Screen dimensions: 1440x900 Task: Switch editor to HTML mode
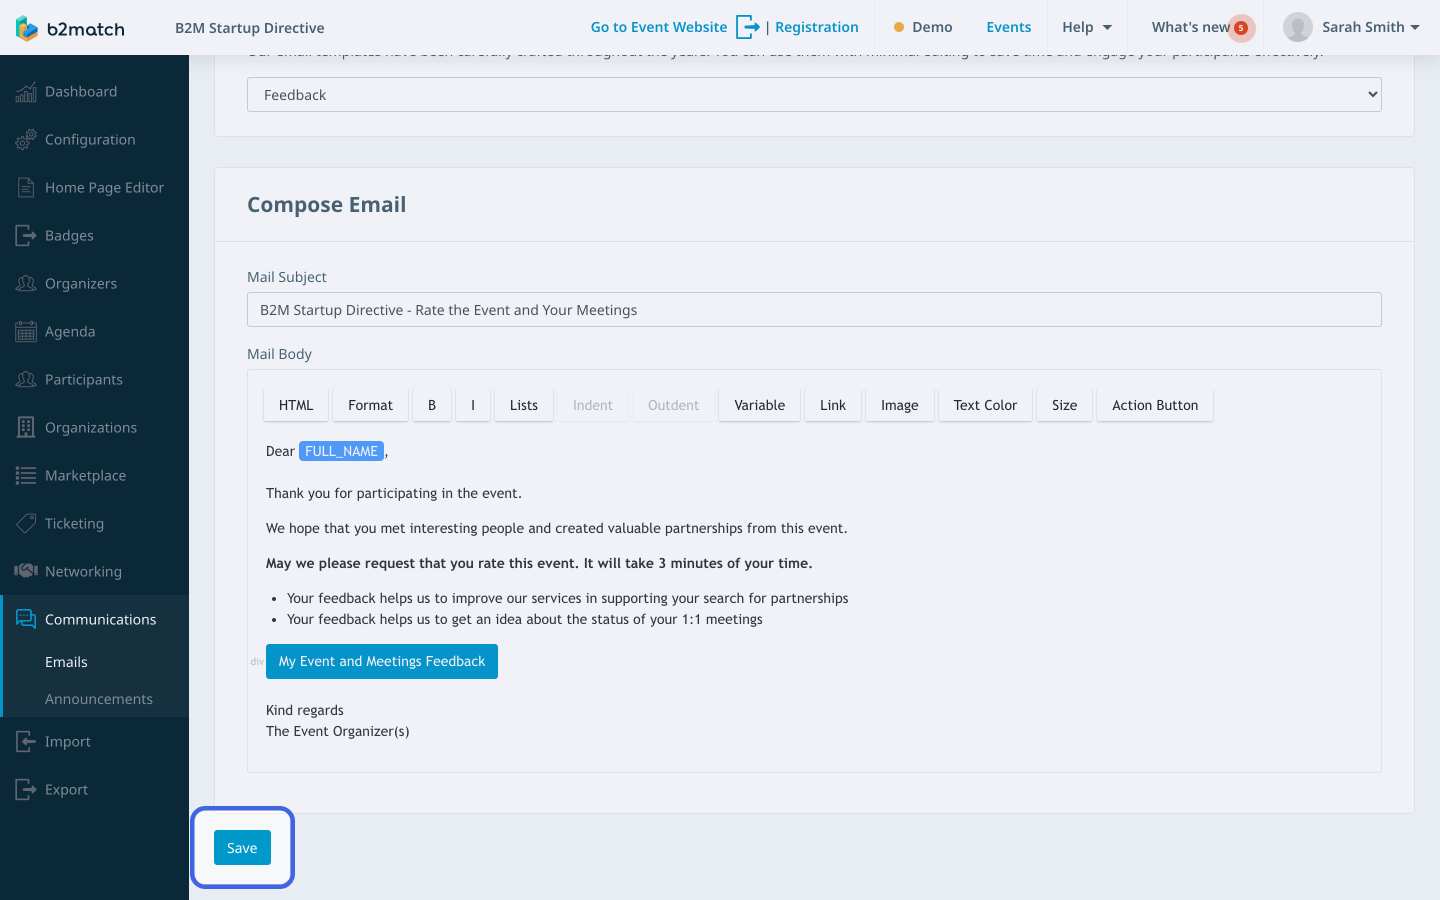pyautogui.click(x=296, y=405)
